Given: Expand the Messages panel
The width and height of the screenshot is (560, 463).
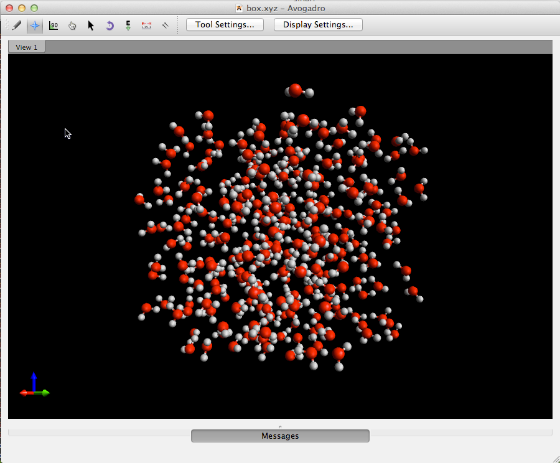Looking at the screenshot, I should pyautogui.click(x=280, y=436).
